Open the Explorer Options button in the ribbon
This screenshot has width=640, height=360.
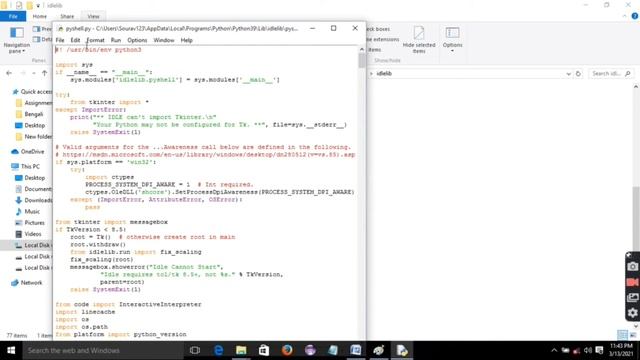(x=452, y=40)
